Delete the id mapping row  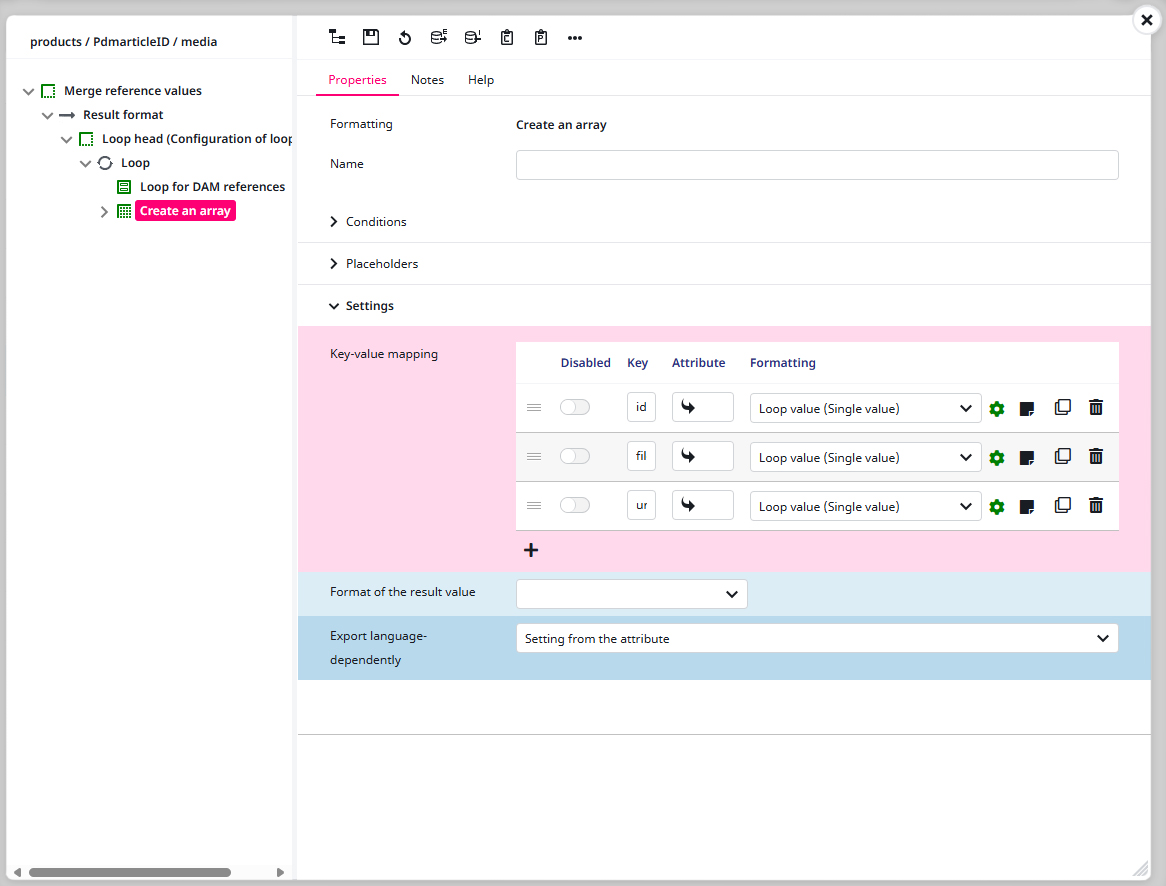(x=1096, y=407)
